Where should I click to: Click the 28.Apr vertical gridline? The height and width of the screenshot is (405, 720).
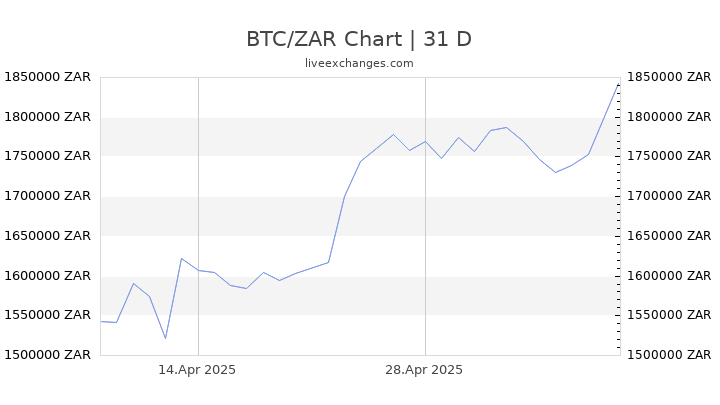click(x=425, y=216)
